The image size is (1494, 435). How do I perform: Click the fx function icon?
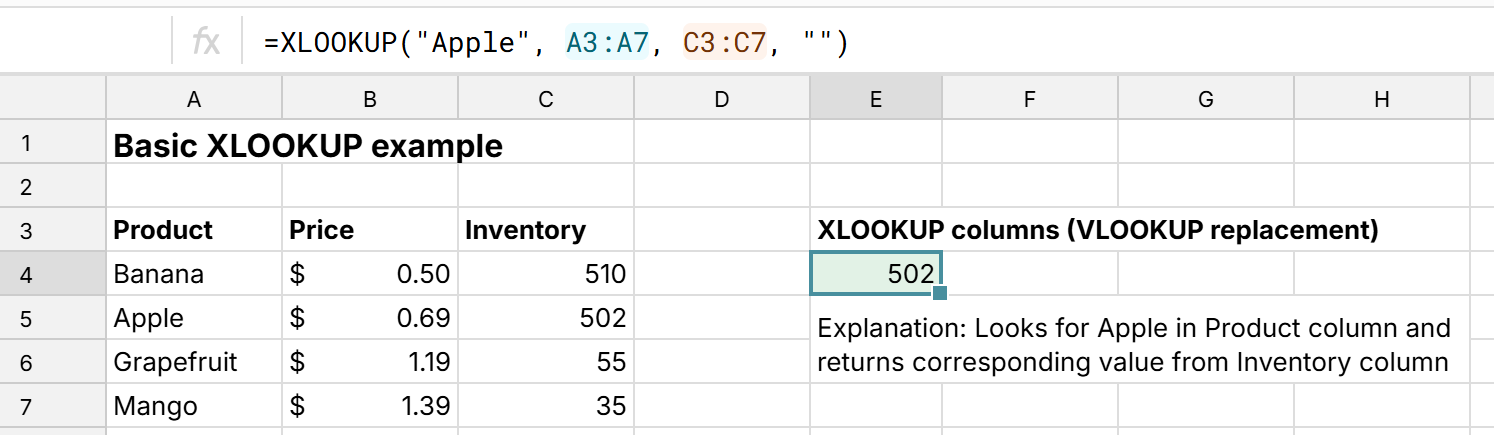point(206,43)
